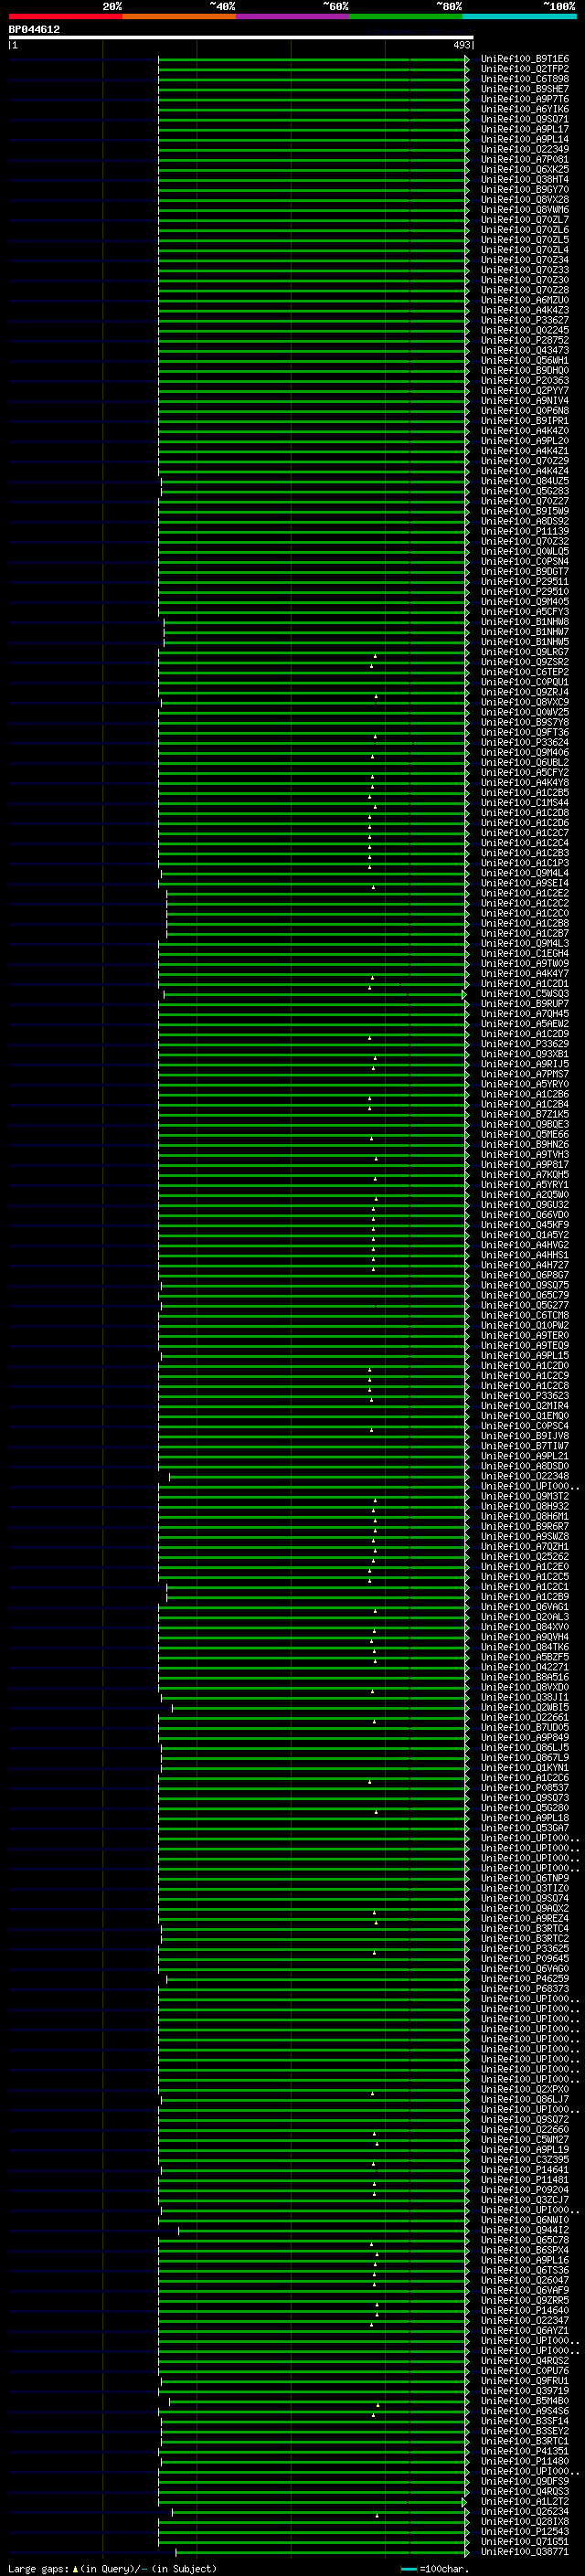
Task: Select the UniRef100_A4K4Z3 label
Action: click(x=525, y=310)
